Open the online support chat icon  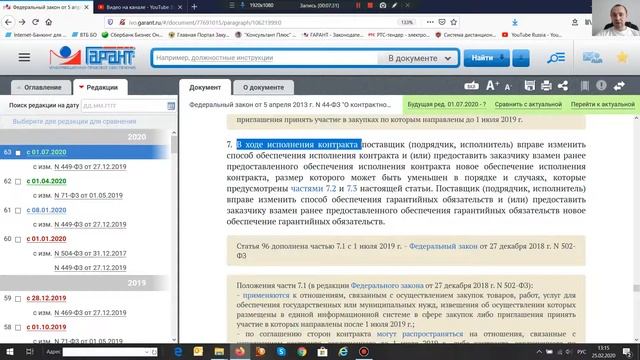[x=592, y=58]
